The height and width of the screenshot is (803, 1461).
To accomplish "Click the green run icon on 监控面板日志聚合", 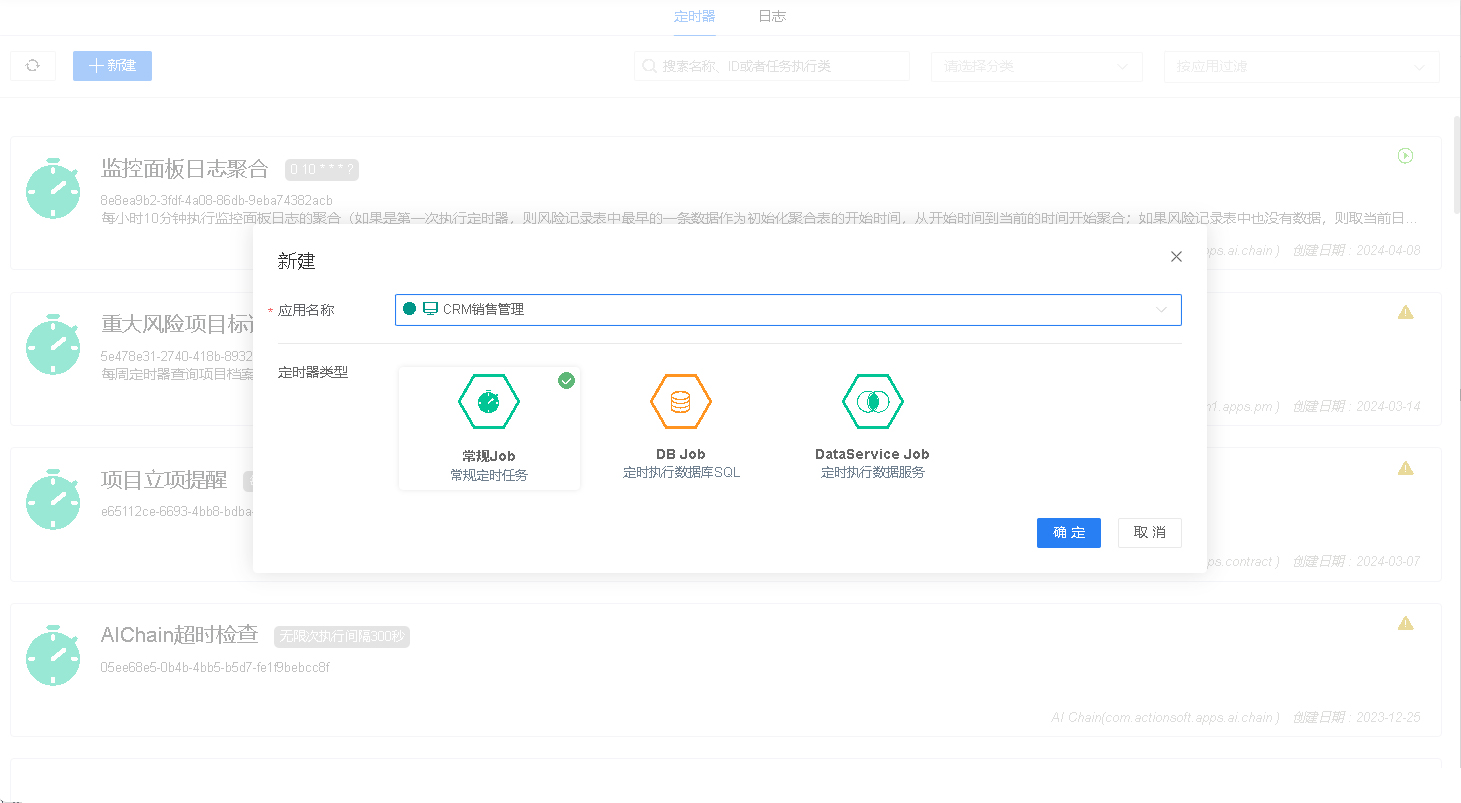I will (1405, 156).
